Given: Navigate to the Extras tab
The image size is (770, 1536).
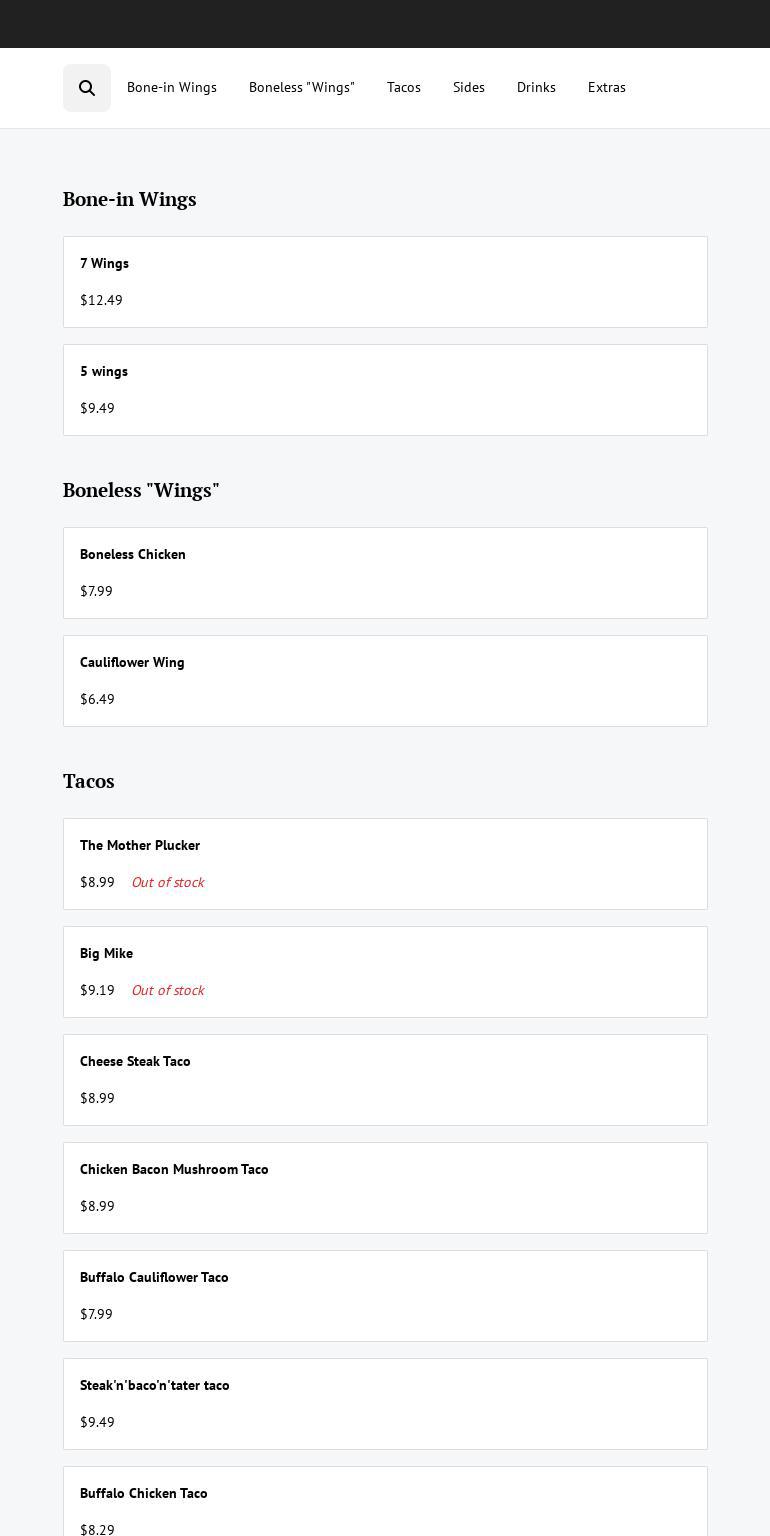Looking at the screenshot, I should click(607, 88).
